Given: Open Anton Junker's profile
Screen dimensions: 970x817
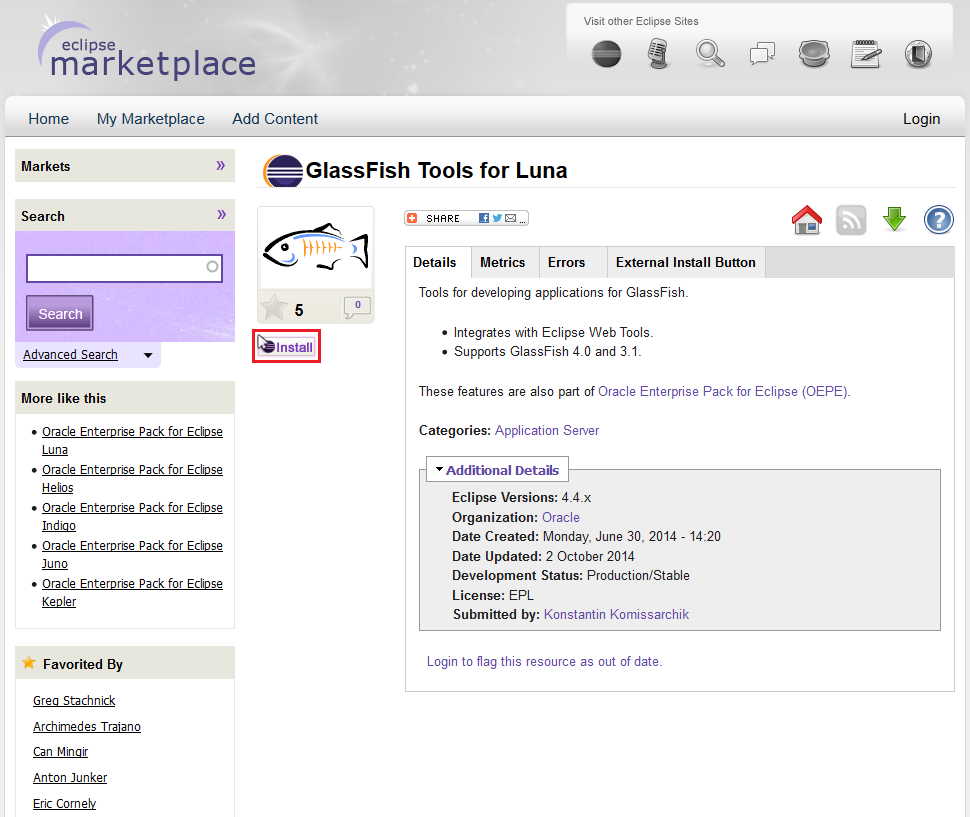Looking at the screenshot, I should pos(70,777).
